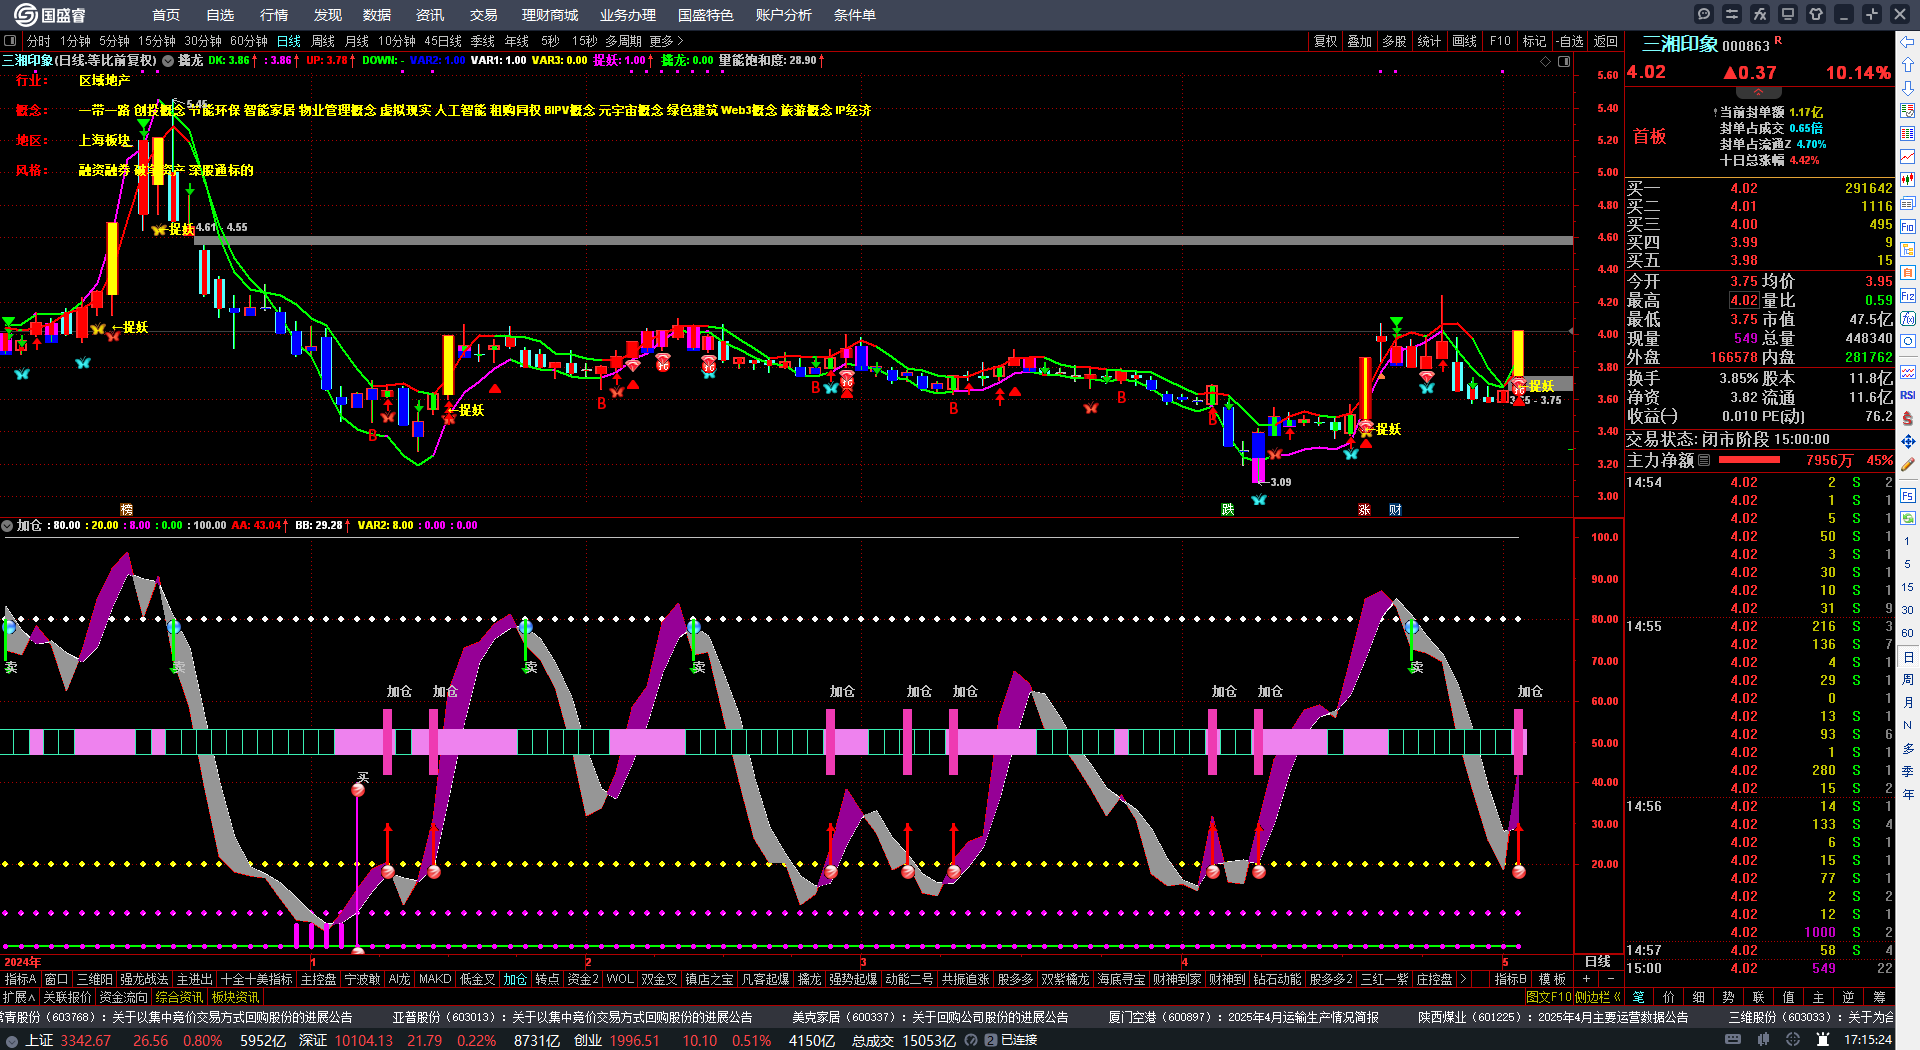The image size is (1920, 1050).
Task: Expand more indicator tabs arrow after 庄控盘
Action: click(x=1463, y=979)
